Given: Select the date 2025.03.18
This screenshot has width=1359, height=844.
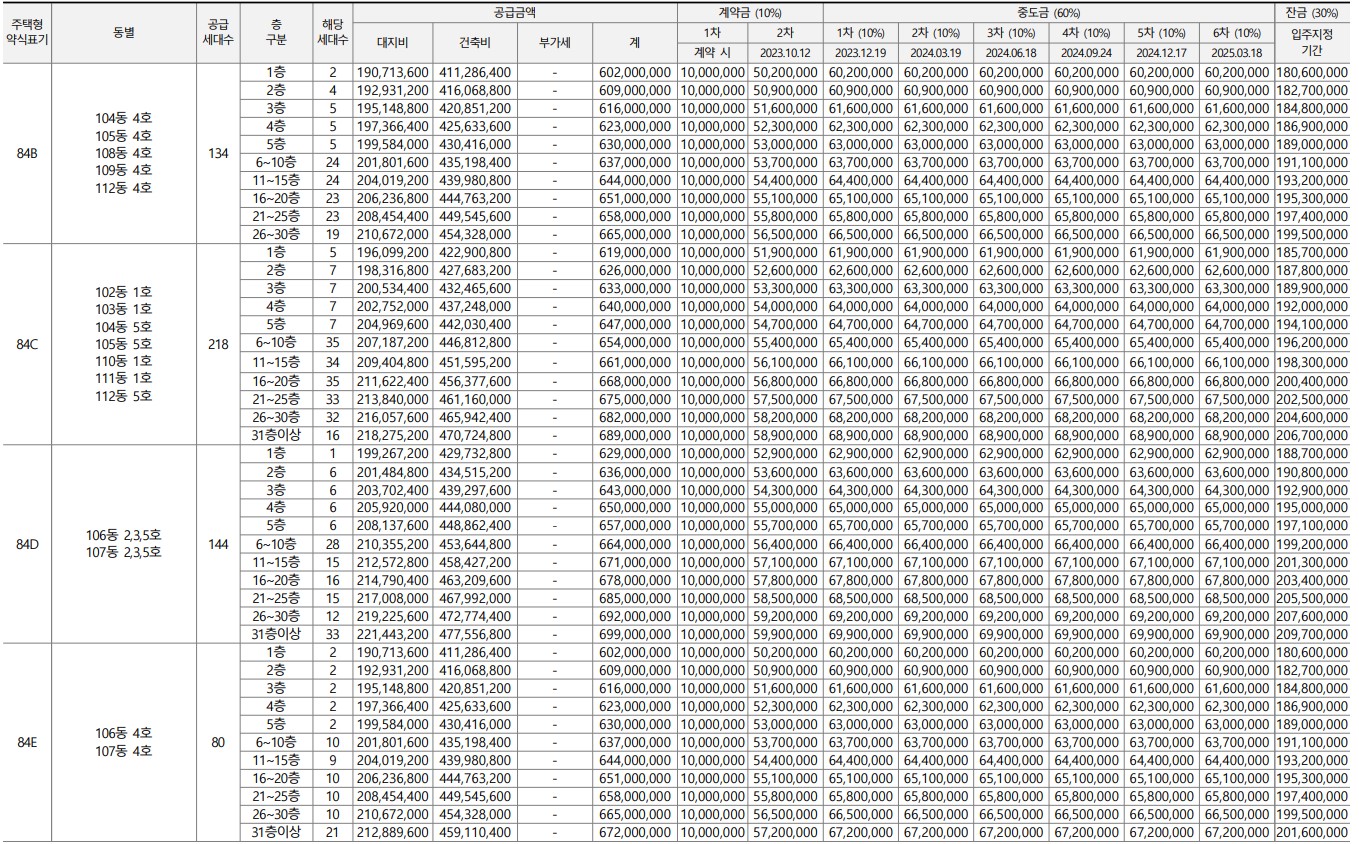Looking at the screenshot, I should coord(1236,54).
